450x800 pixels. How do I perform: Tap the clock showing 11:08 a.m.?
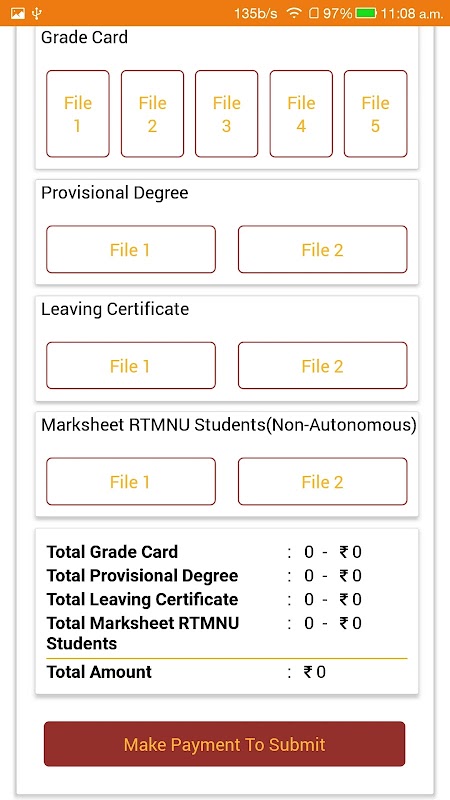click(412, 13)
